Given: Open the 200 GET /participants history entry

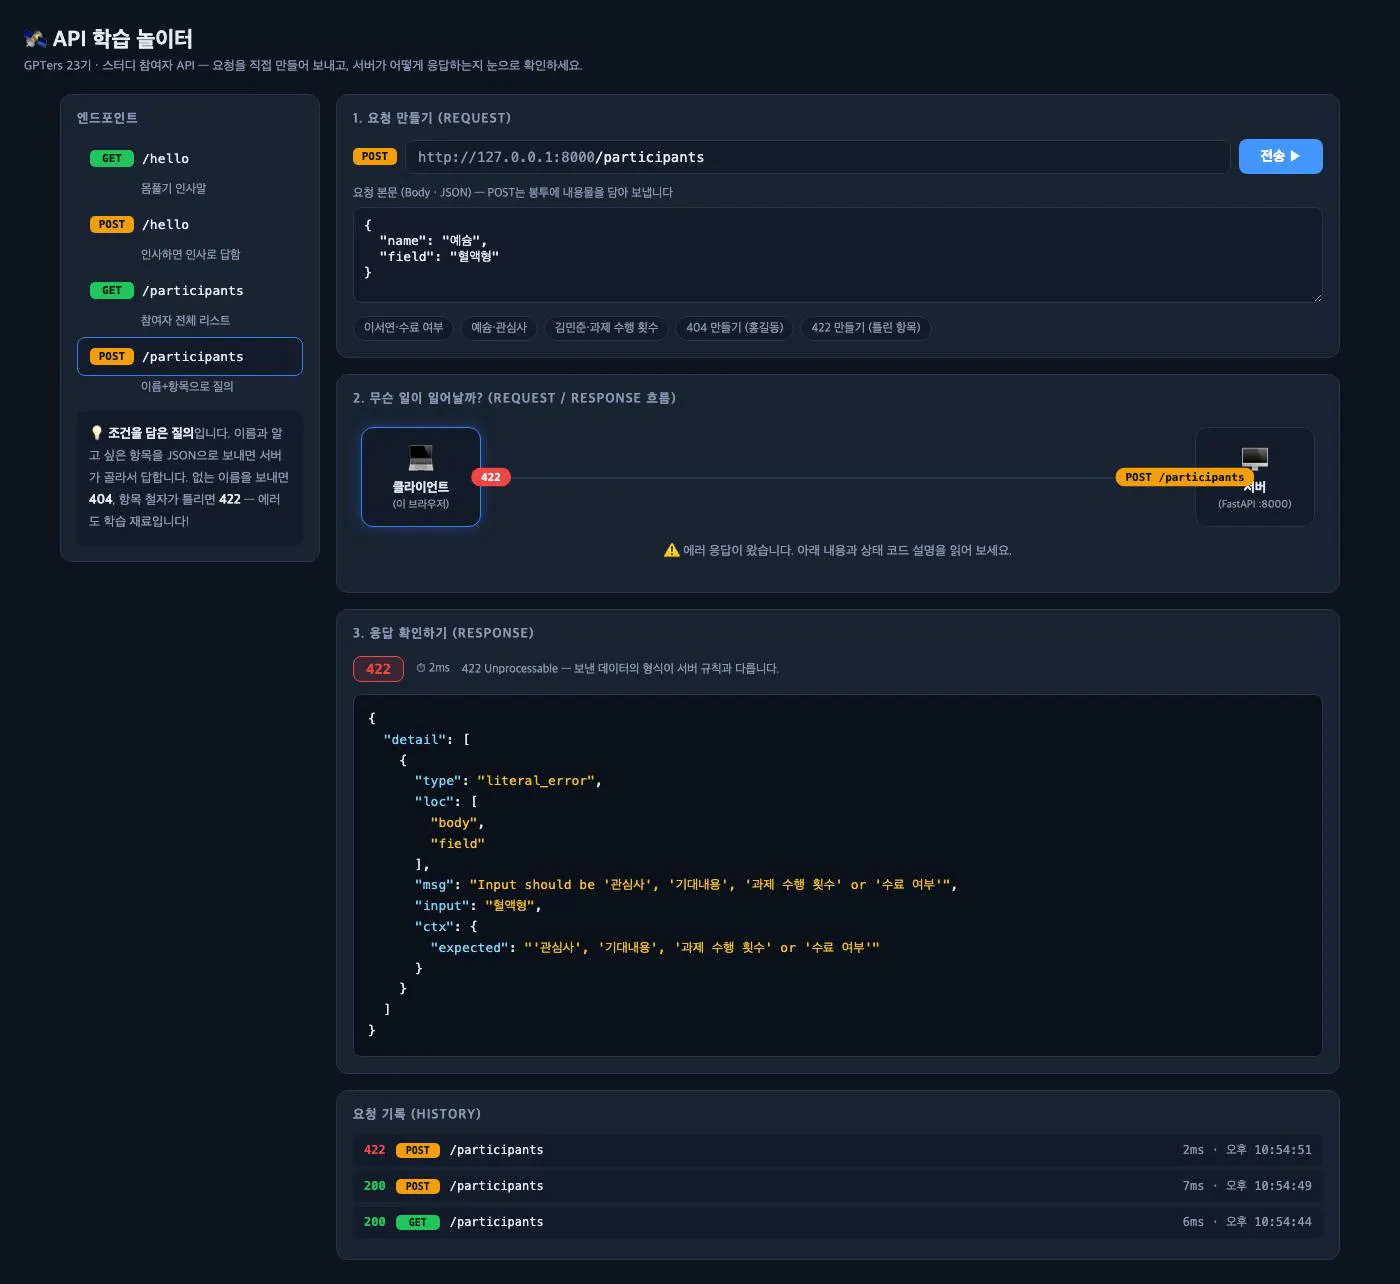Looking at the screenshot, I should click(838, 1222).
